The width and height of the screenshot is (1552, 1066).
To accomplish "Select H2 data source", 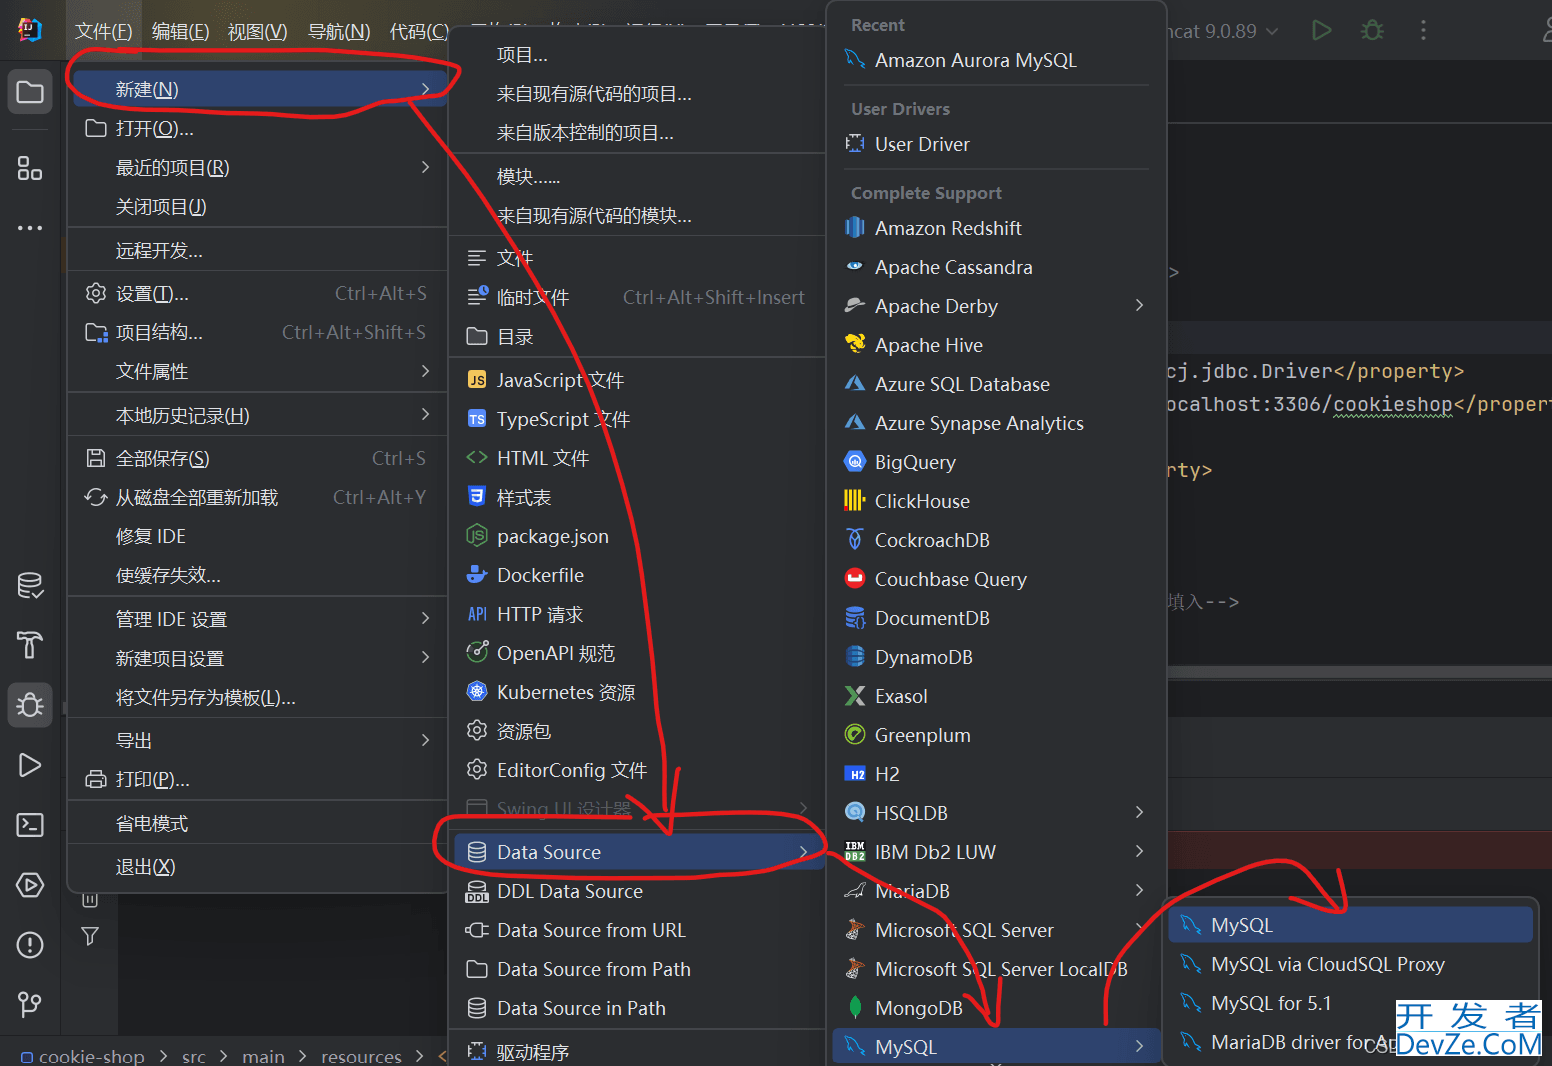I will [997, 774].
